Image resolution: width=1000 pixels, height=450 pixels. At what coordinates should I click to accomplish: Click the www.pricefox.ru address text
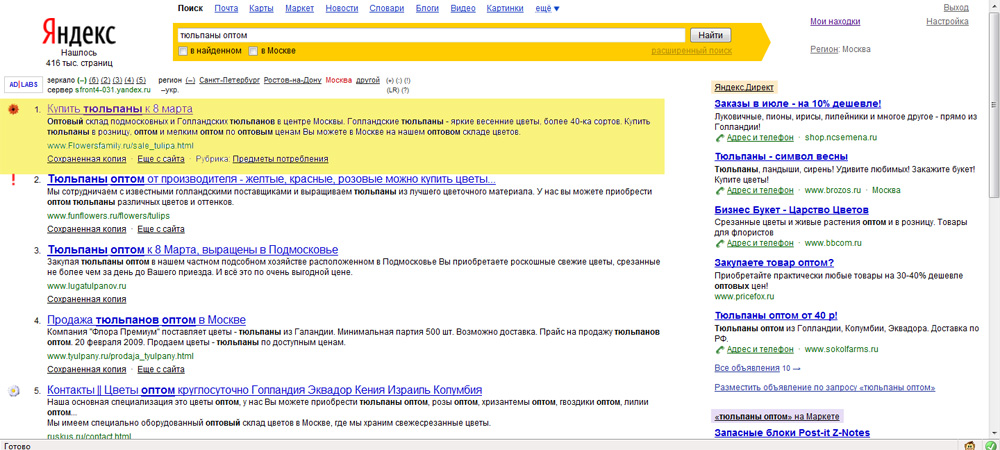(745, 297)
